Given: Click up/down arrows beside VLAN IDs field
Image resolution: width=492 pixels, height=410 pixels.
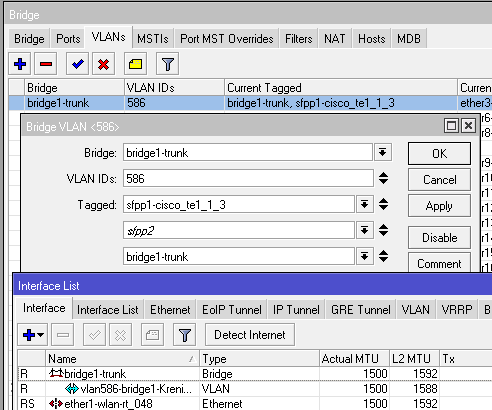Looking at the screenshot, I should (383, 178).
